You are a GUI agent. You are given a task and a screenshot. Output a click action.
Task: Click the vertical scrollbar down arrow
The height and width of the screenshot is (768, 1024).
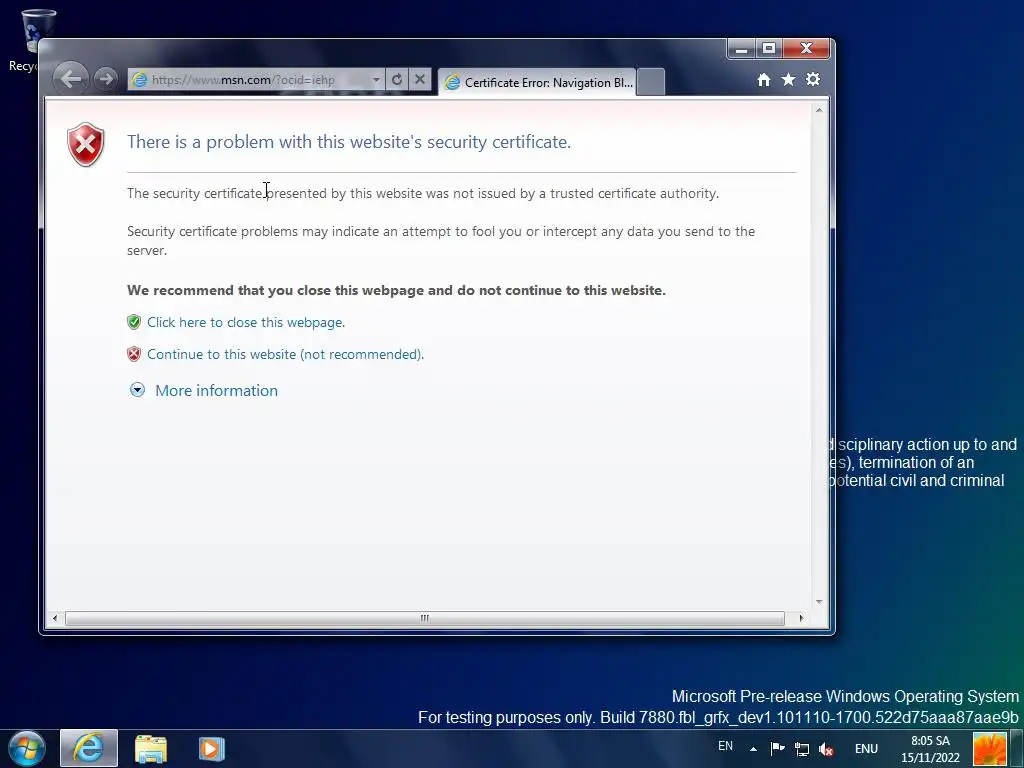coord(819,601)
